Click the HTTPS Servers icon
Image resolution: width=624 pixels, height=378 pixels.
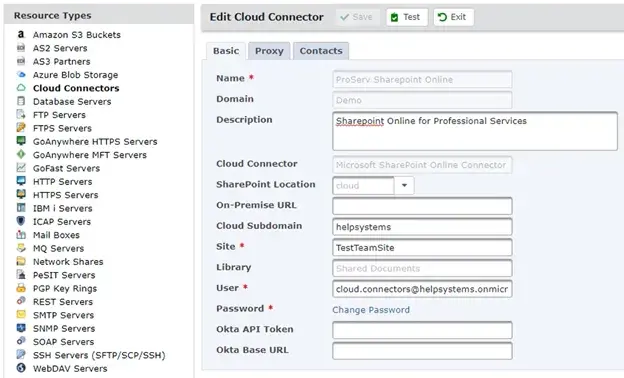[x=21, y=195]
